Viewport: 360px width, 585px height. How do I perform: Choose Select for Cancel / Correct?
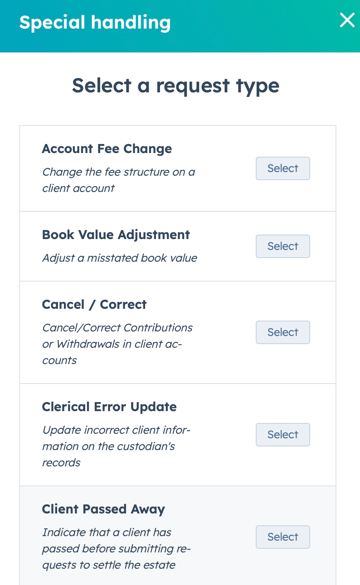pyautogui.click(x=282, y=332)
